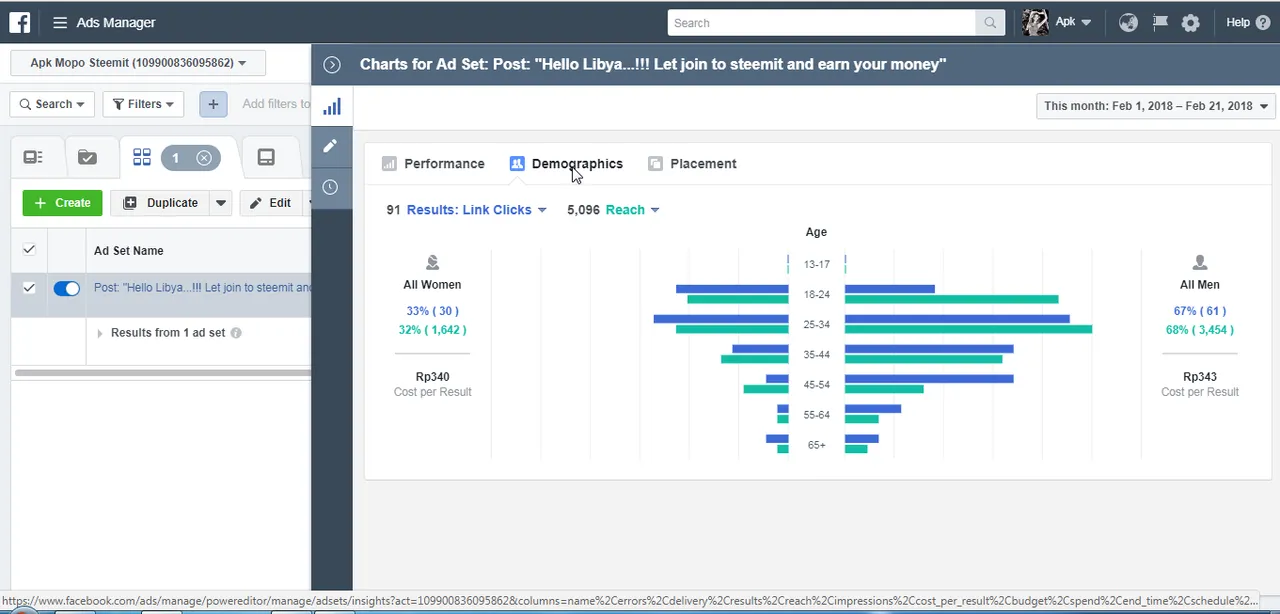The width and height of the screenshot is (1280, 614).
Task: Switch to the campaigns folder tab
Action: [x=88, y=157]
